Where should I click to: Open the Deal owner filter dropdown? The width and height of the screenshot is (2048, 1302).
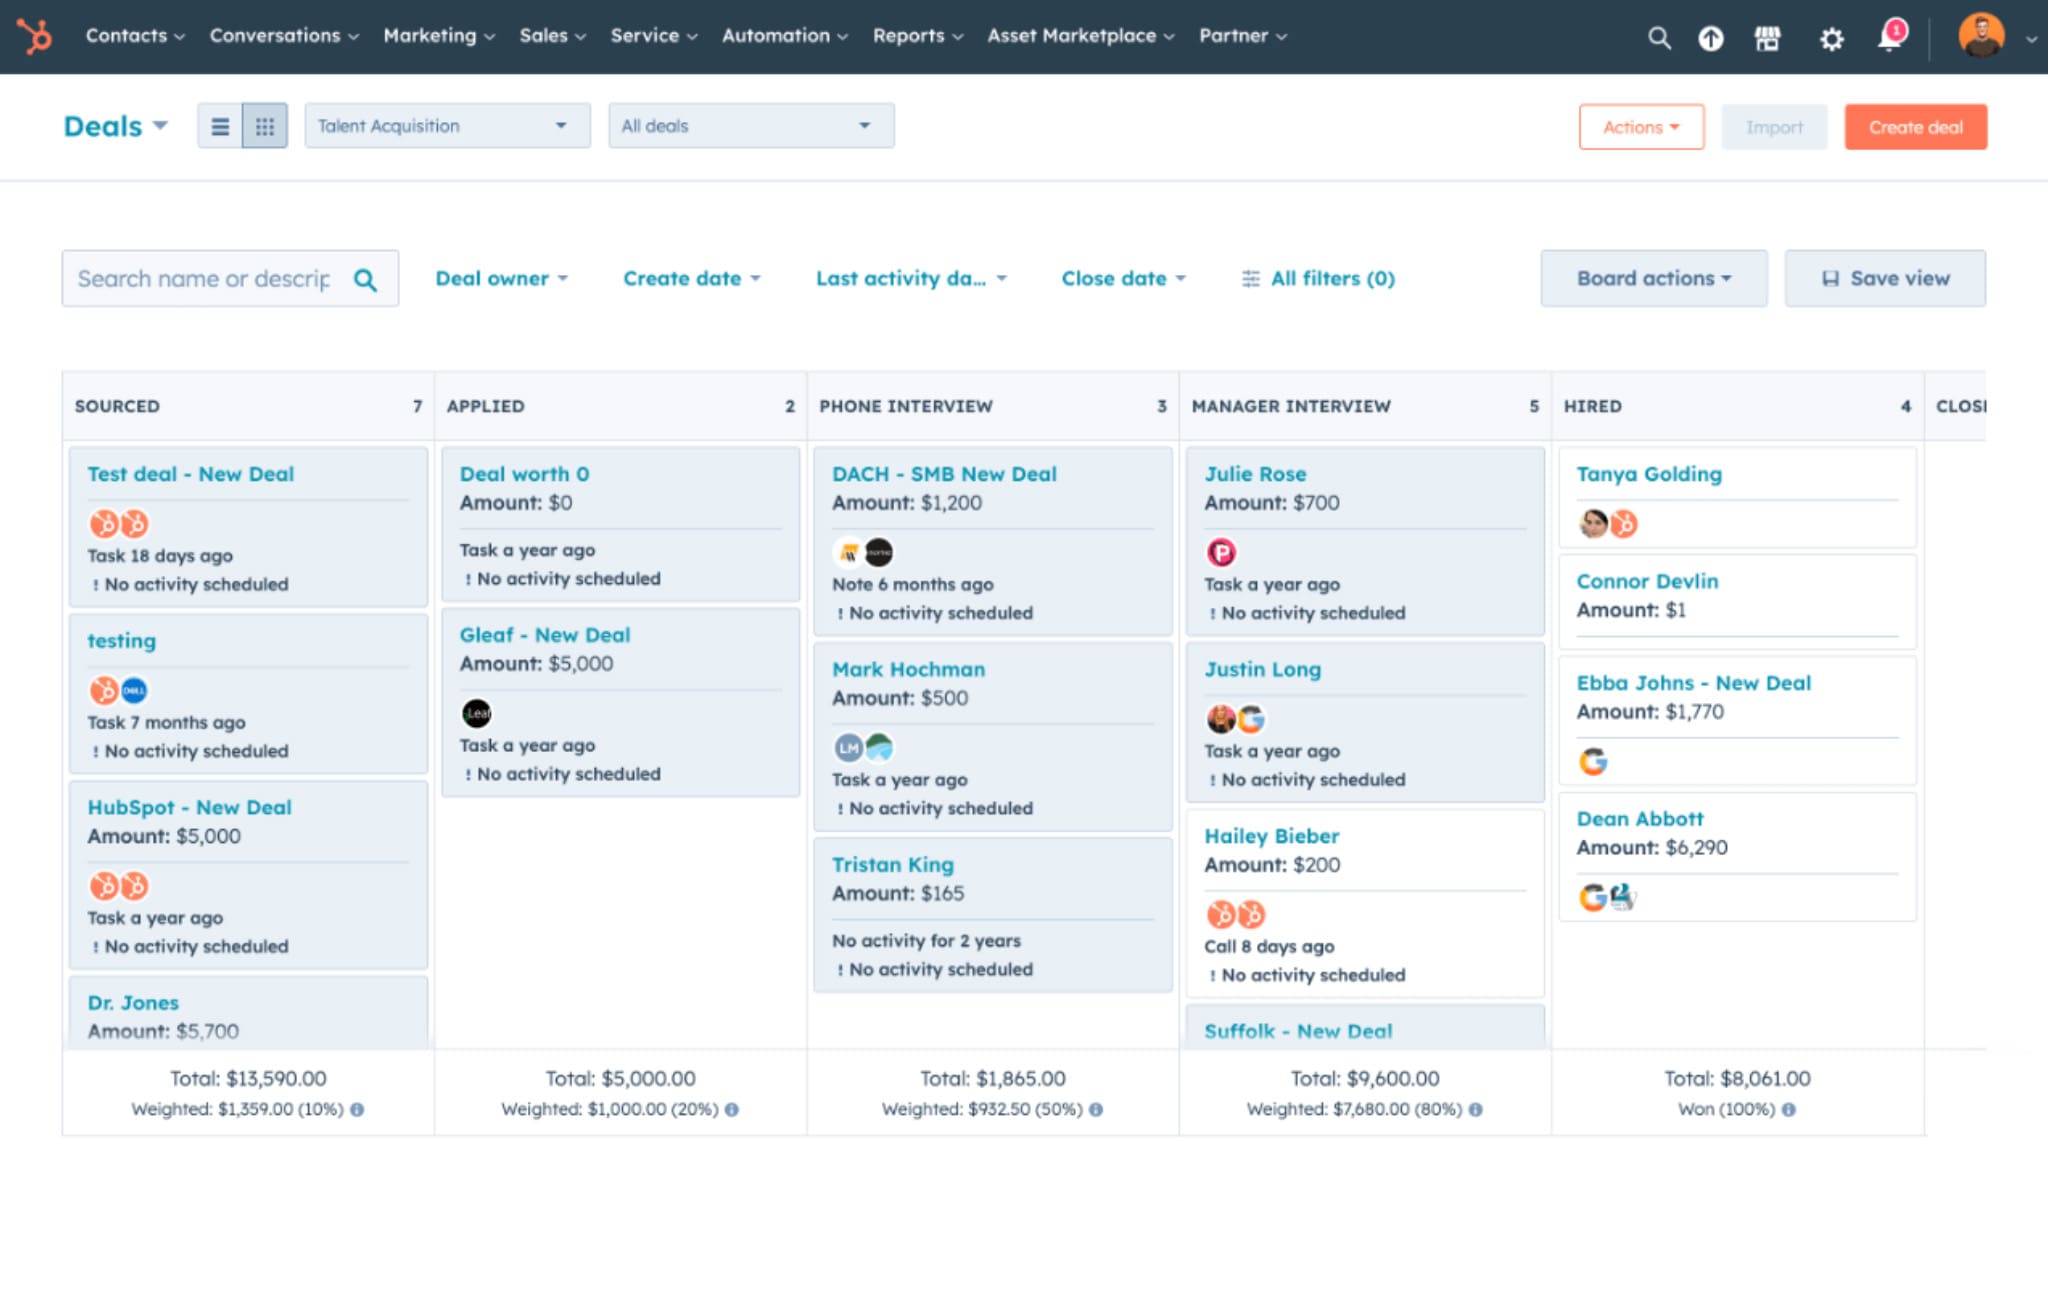pyautogui.click(x=502, y=278)
